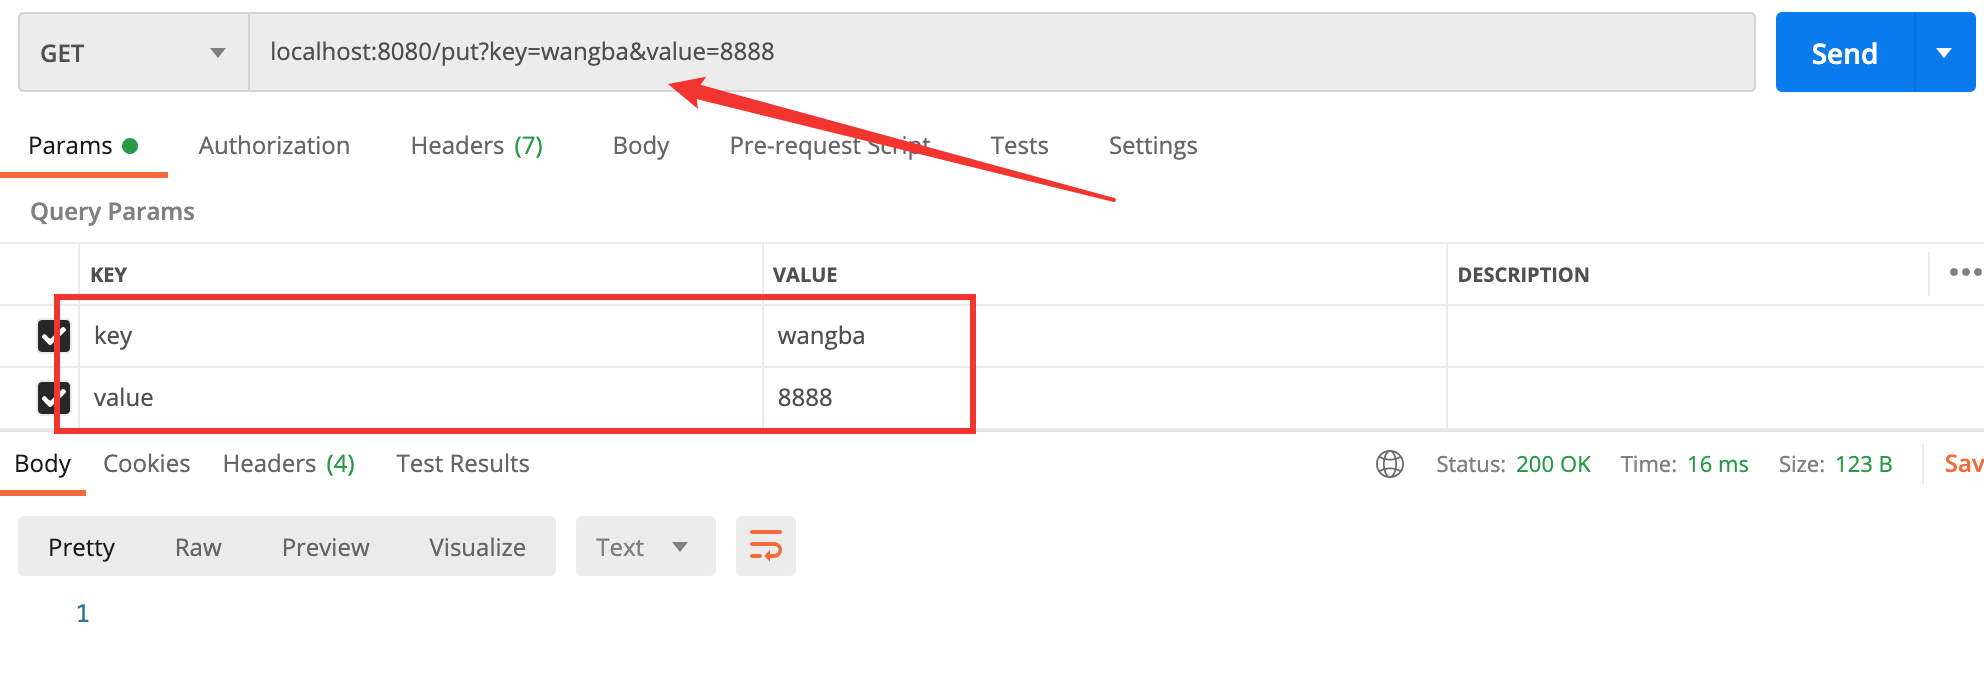Image resolution: width=1984 pixels, height=698 pixels.
Task: Open the Visualize response view
Action: coord(477,547)
